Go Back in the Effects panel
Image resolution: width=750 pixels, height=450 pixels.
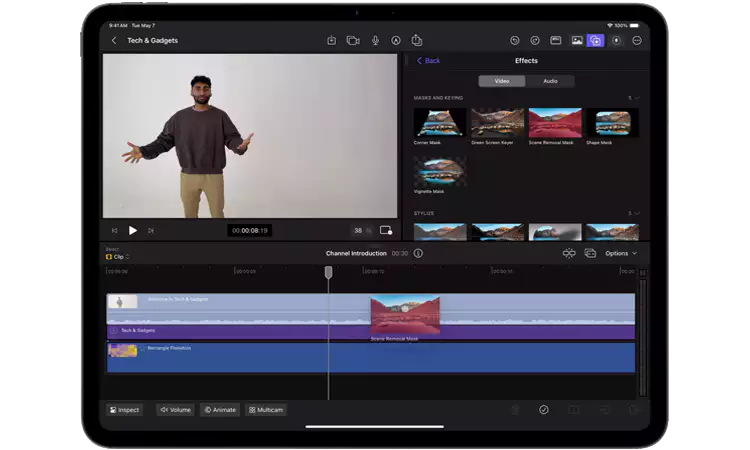point(428,61)
